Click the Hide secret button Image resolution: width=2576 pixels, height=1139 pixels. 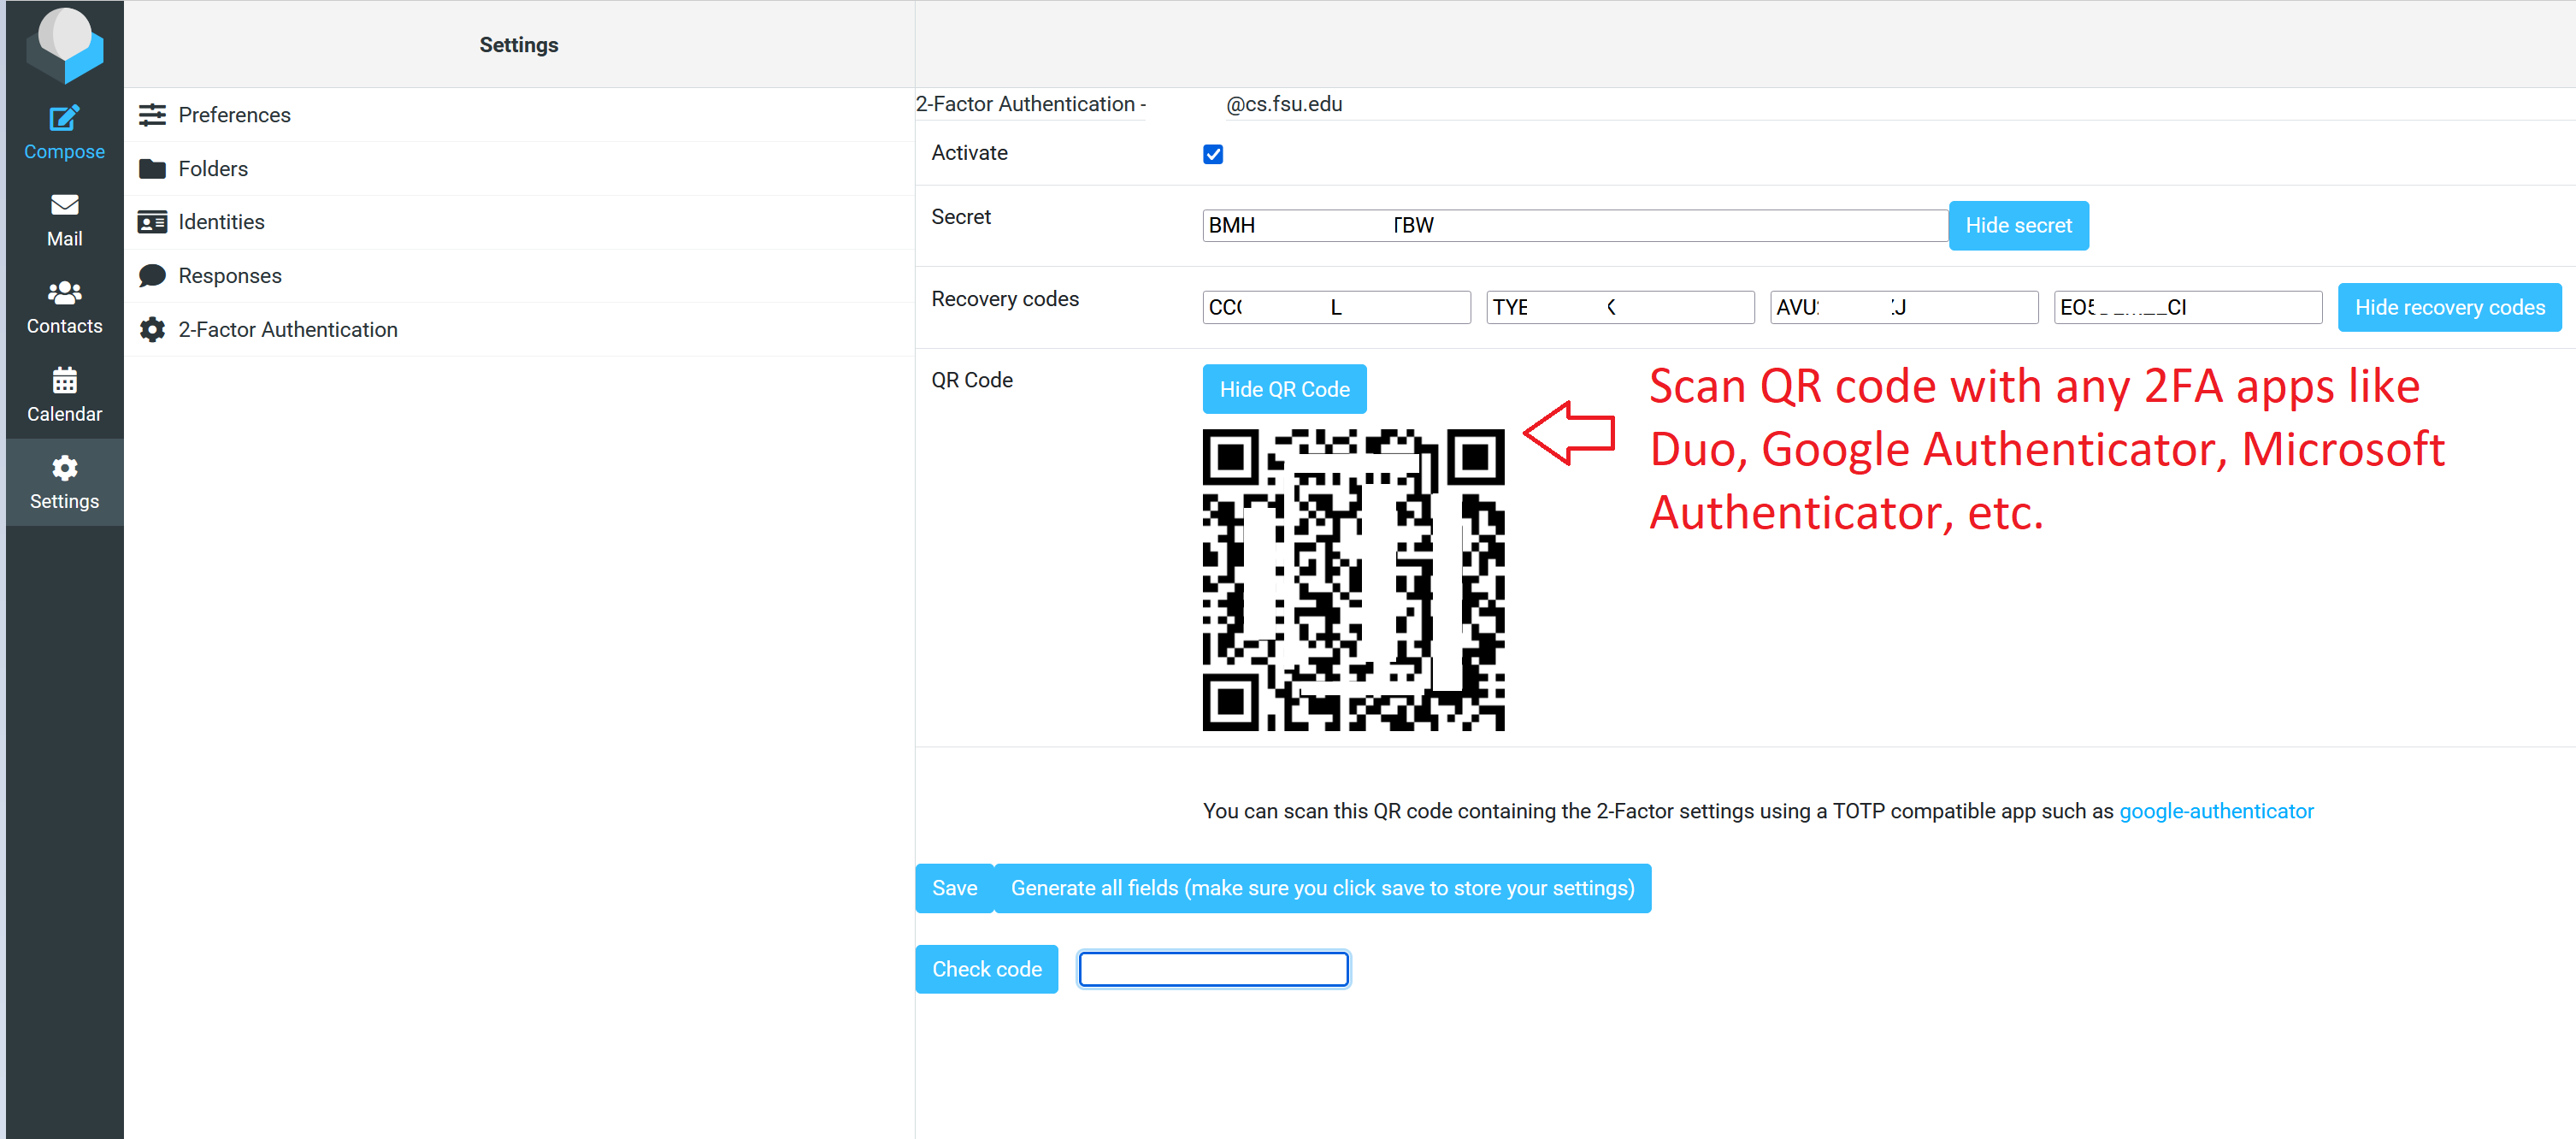point(2018,226)
